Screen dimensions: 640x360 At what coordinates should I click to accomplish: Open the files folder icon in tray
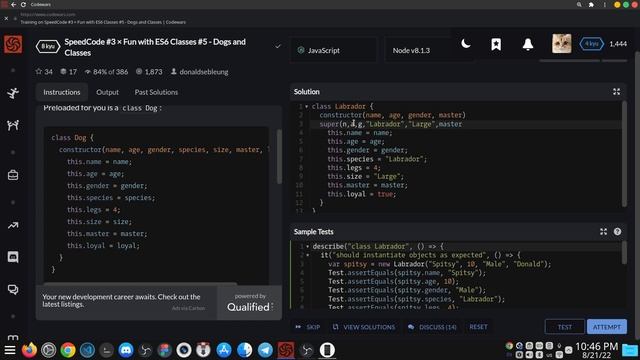click(630, 350)
